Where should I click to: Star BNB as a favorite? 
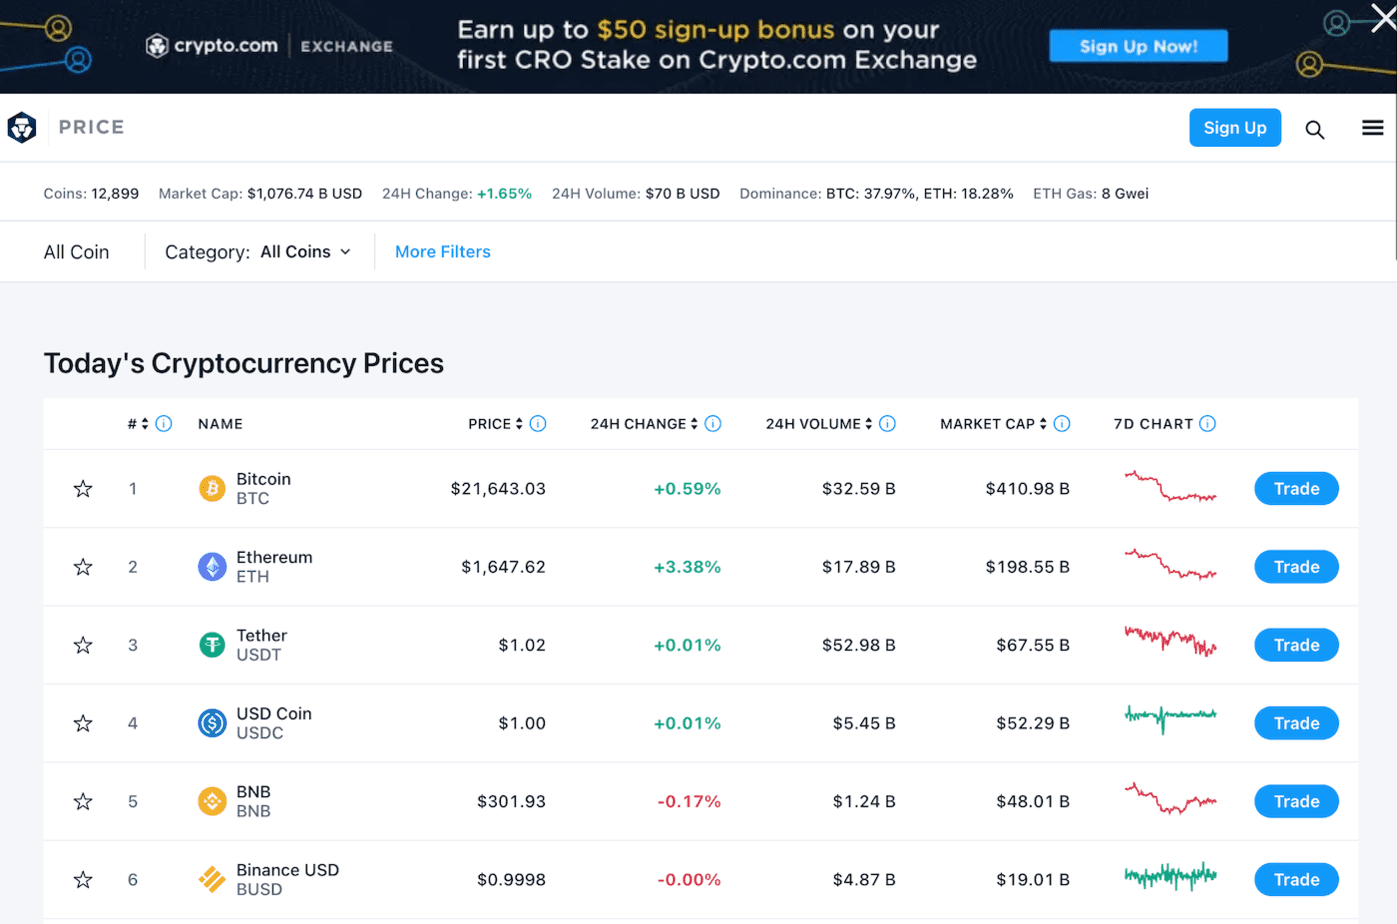[83, 801]
